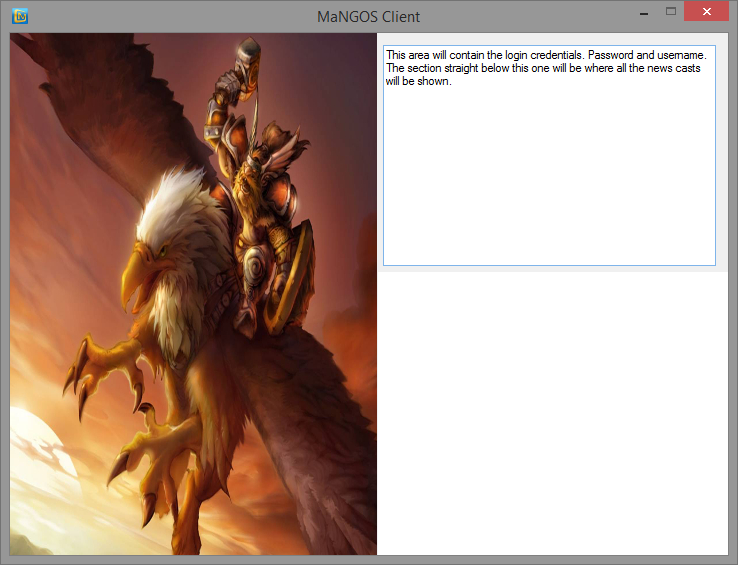Image resolution: width=738 pixels, height=565 pixels.
Task: Click the gryphon rider artwork image
Action: point(193,294)
